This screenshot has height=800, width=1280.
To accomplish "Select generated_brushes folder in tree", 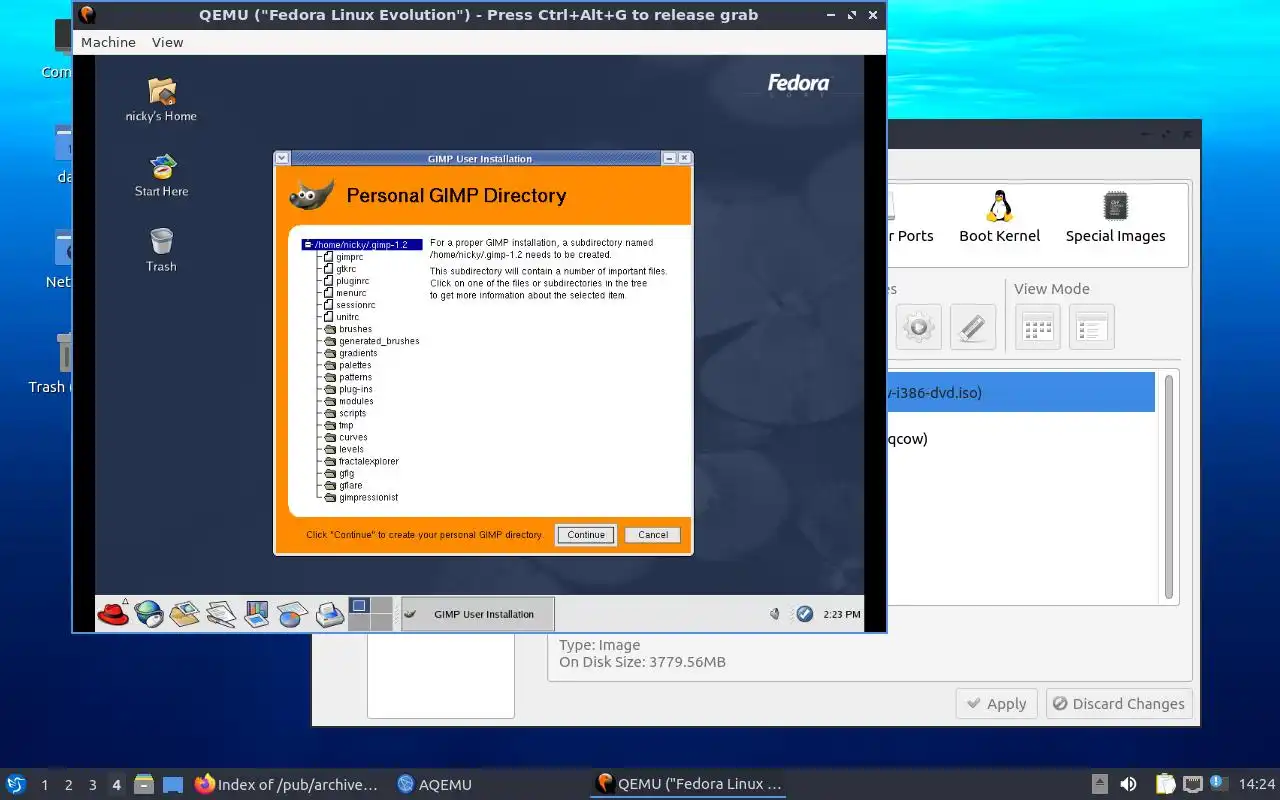I will click(379, 341).
